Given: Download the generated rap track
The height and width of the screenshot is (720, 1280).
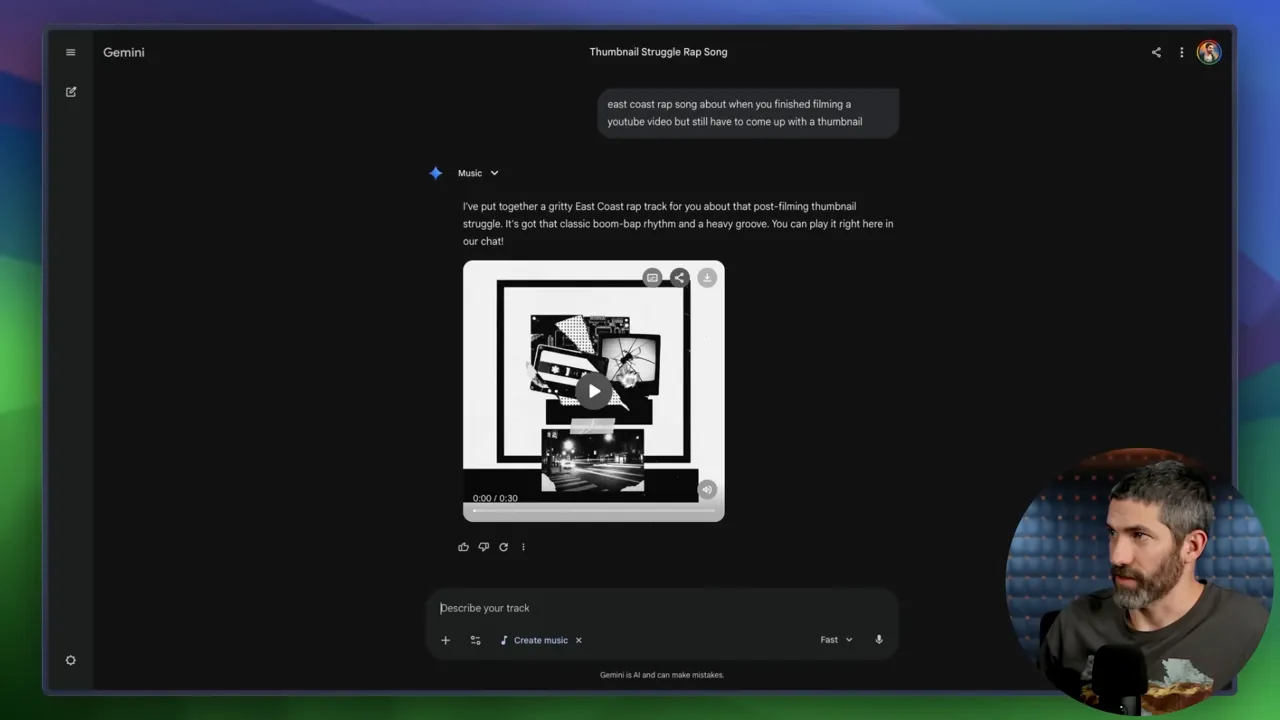Looking at the screenshot, I should pos(707,277).
